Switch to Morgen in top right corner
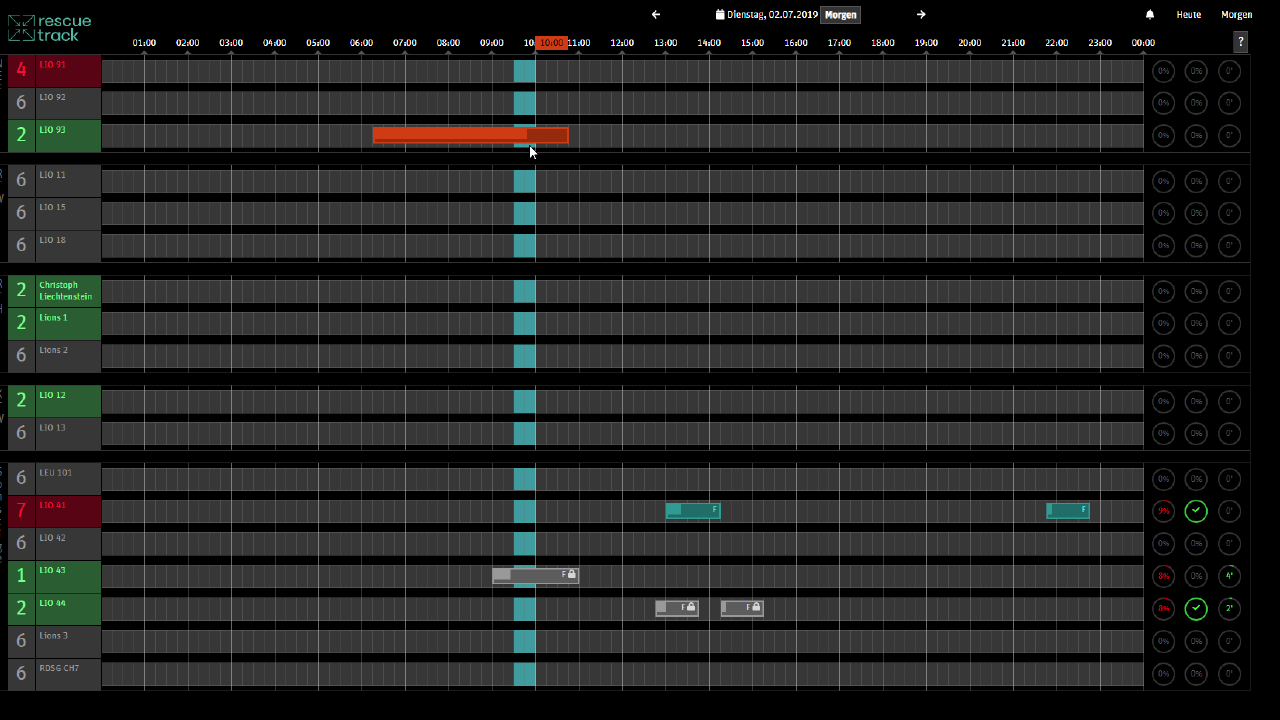1280x720 pixels. coord(1236,15)
